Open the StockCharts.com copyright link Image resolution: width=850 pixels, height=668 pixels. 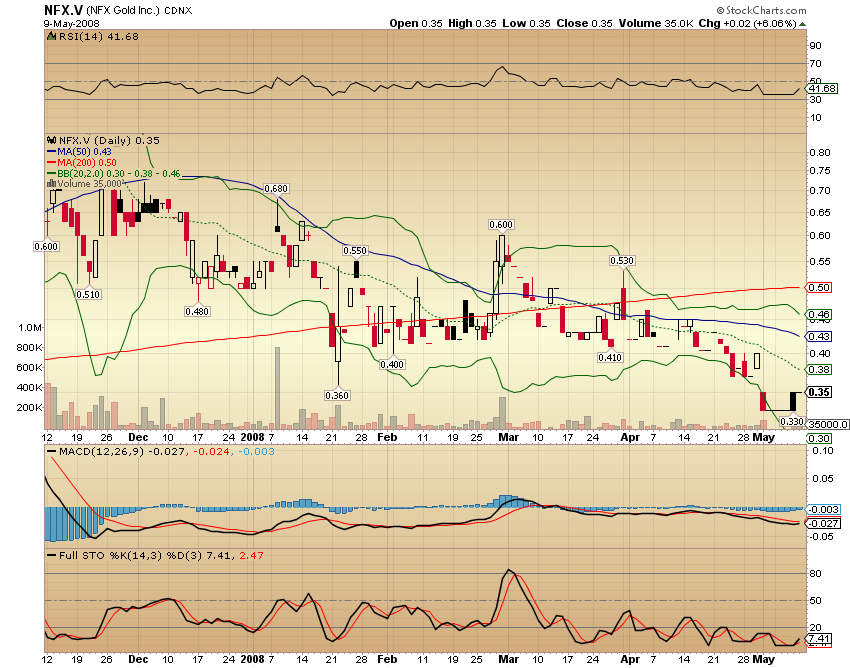pyautogui.click(x=762, y=9)
